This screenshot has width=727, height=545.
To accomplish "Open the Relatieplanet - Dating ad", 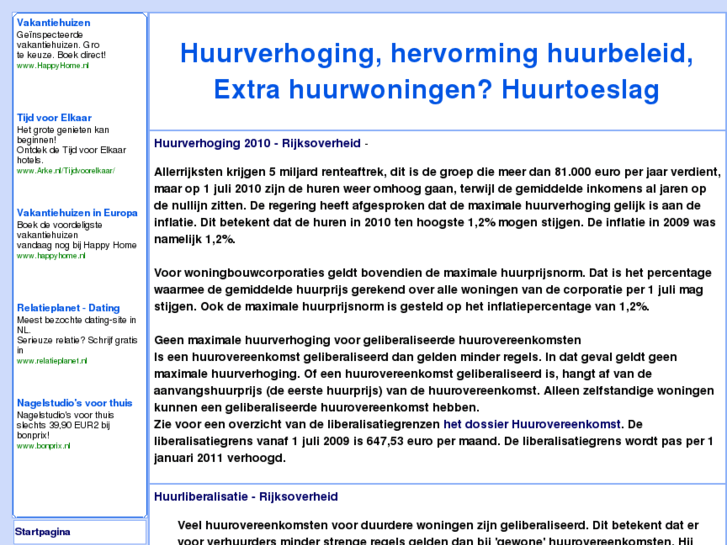I will [x=68, y=308].
